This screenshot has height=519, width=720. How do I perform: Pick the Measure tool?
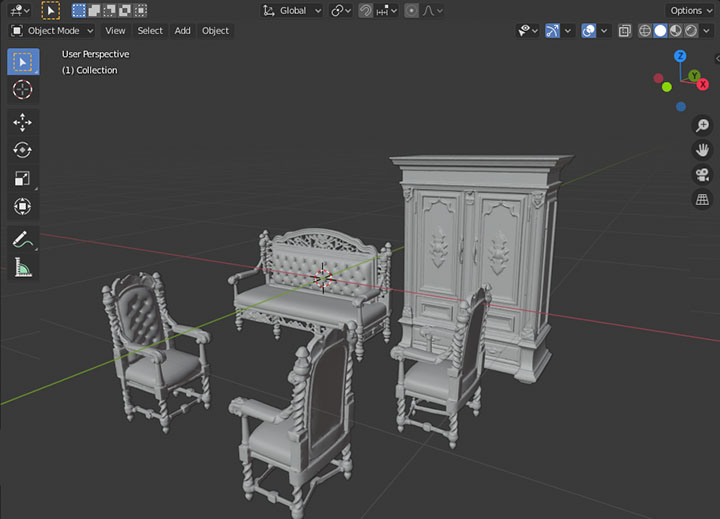pyautogui.click(x=22, y=267)
